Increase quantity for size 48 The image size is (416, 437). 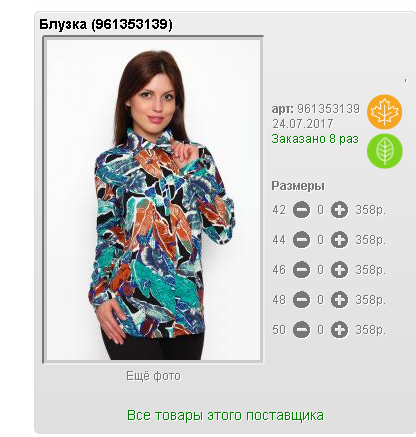click(339, 300)
